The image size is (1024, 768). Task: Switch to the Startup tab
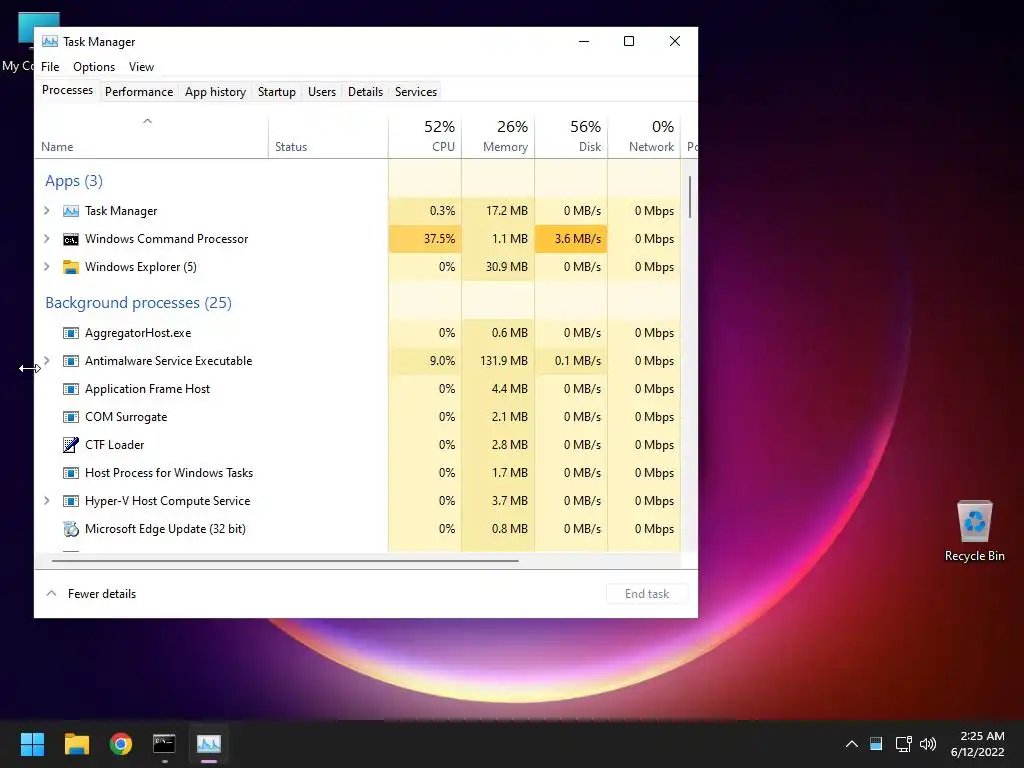click(x=277, y=92)
